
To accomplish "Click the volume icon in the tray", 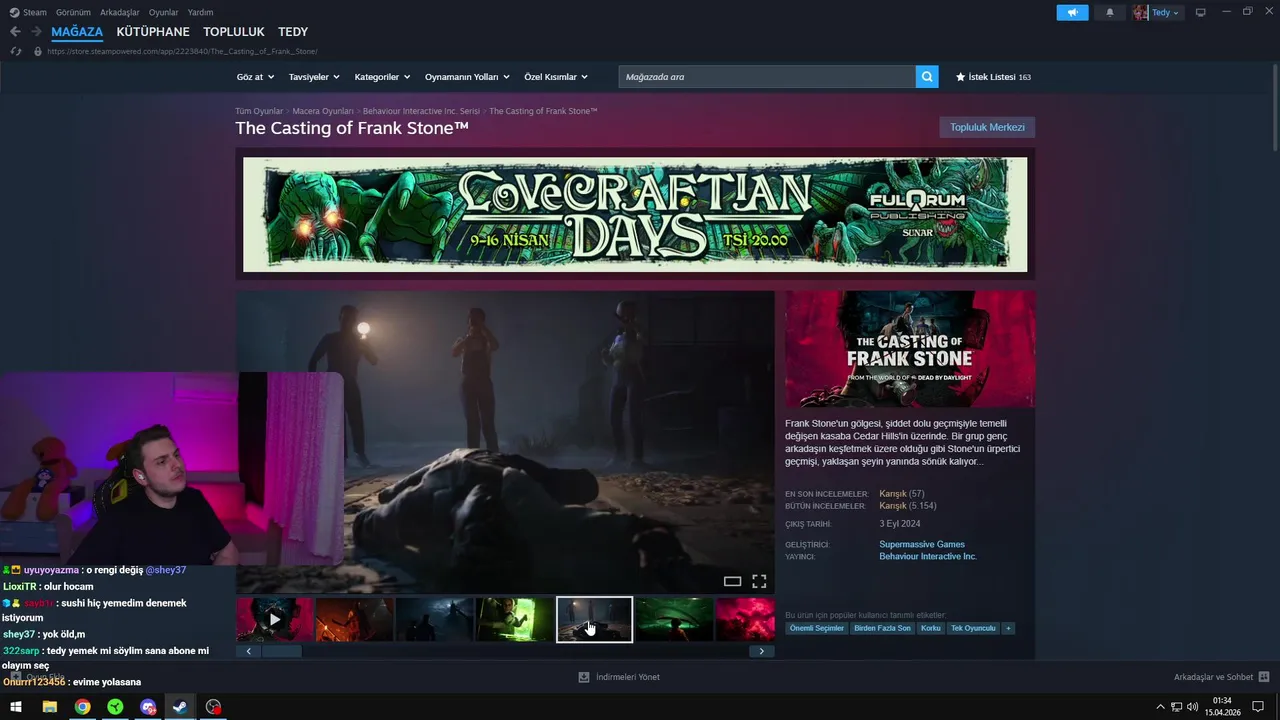I will pos(1192,707).
